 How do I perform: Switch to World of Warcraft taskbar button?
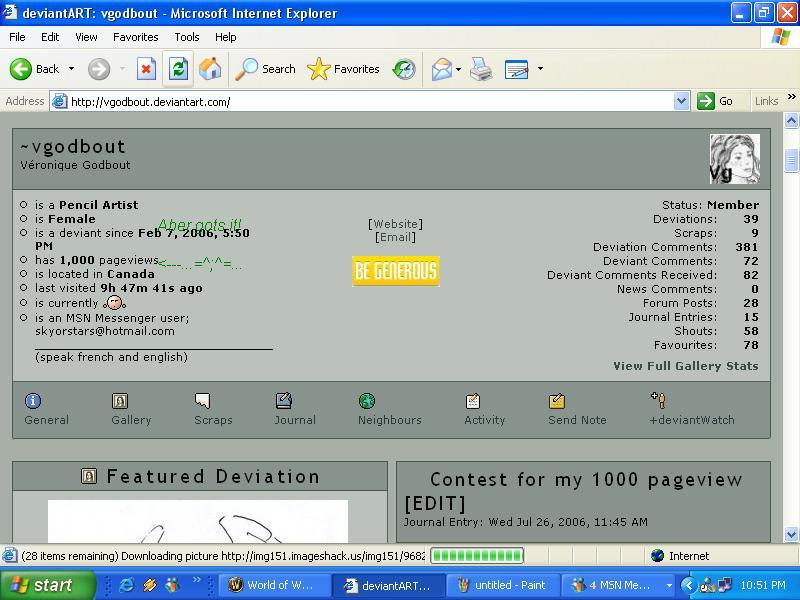[x=274, y=585]
